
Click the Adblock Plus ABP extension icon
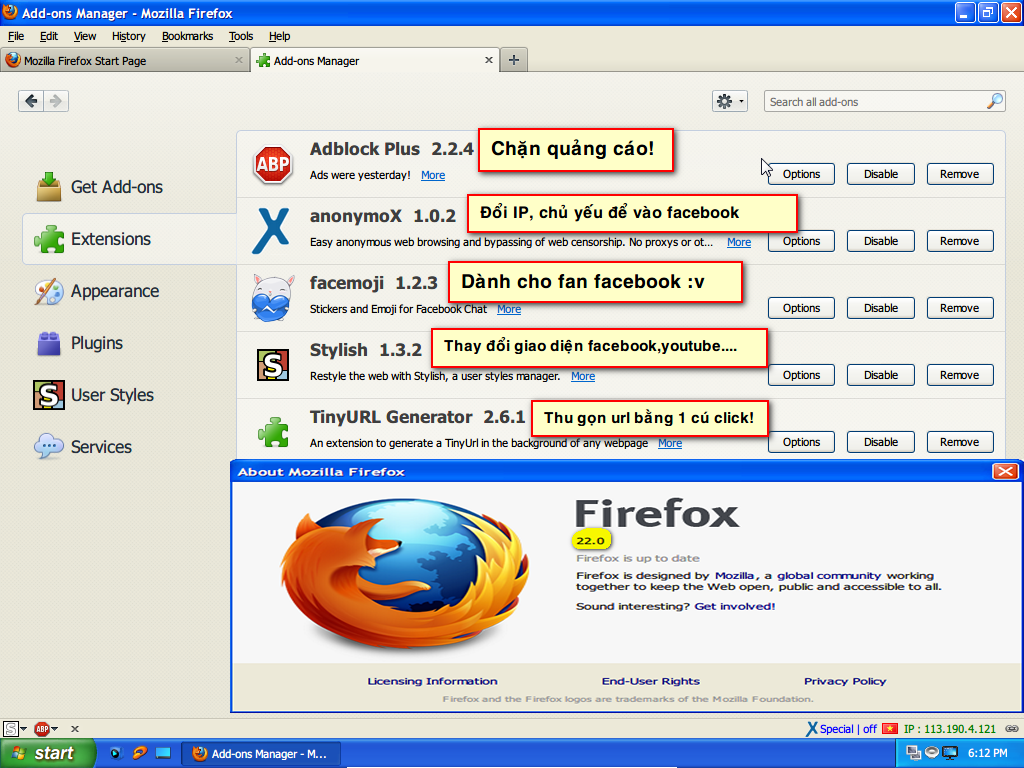(x=272, y=164)
